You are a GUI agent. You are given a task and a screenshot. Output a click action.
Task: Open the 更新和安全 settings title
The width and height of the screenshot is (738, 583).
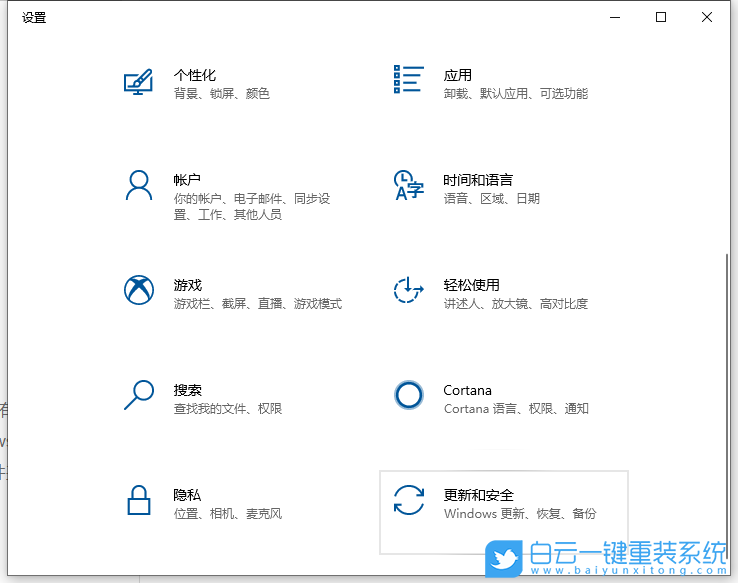pyautogui.click(x=478, y=495)
